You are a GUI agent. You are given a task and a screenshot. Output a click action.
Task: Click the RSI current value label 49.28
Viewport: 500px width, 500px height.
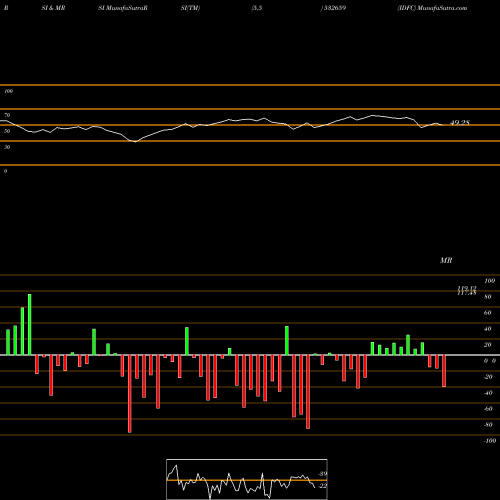tap(460, 123)
